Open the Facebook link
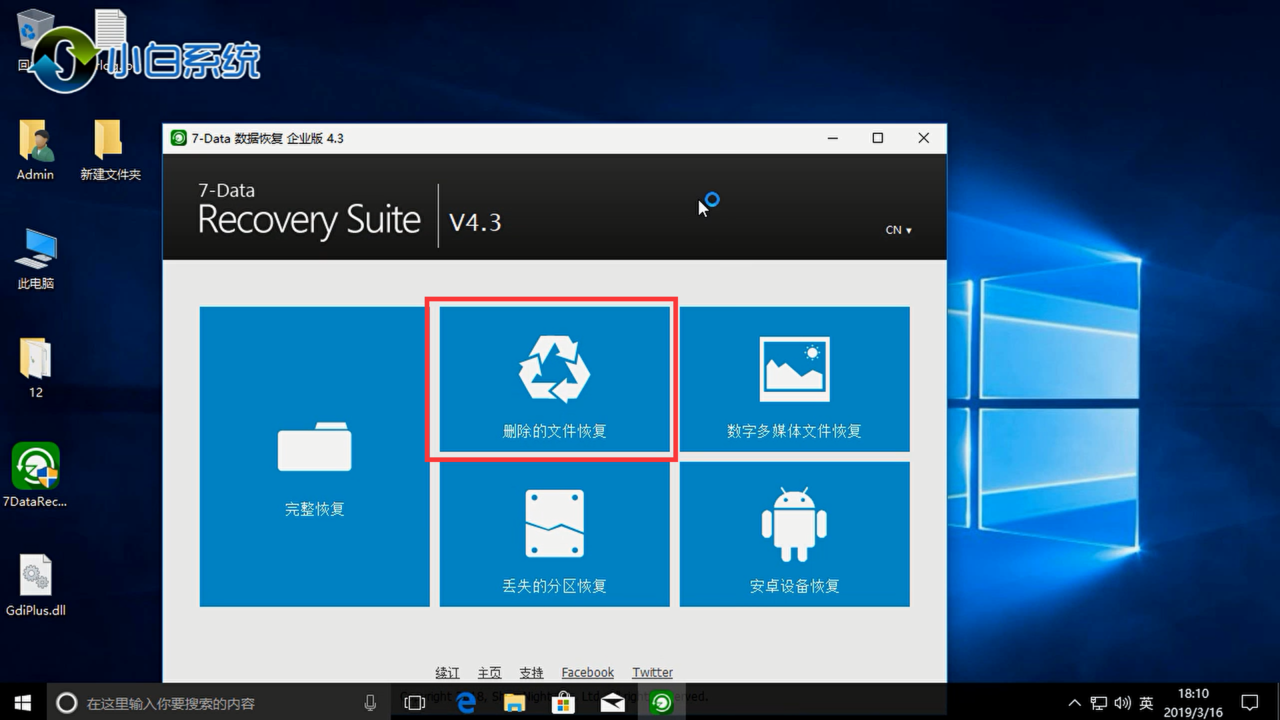Image resolution: width=1280 pixels, height=720 pixels. coord(587,673)
